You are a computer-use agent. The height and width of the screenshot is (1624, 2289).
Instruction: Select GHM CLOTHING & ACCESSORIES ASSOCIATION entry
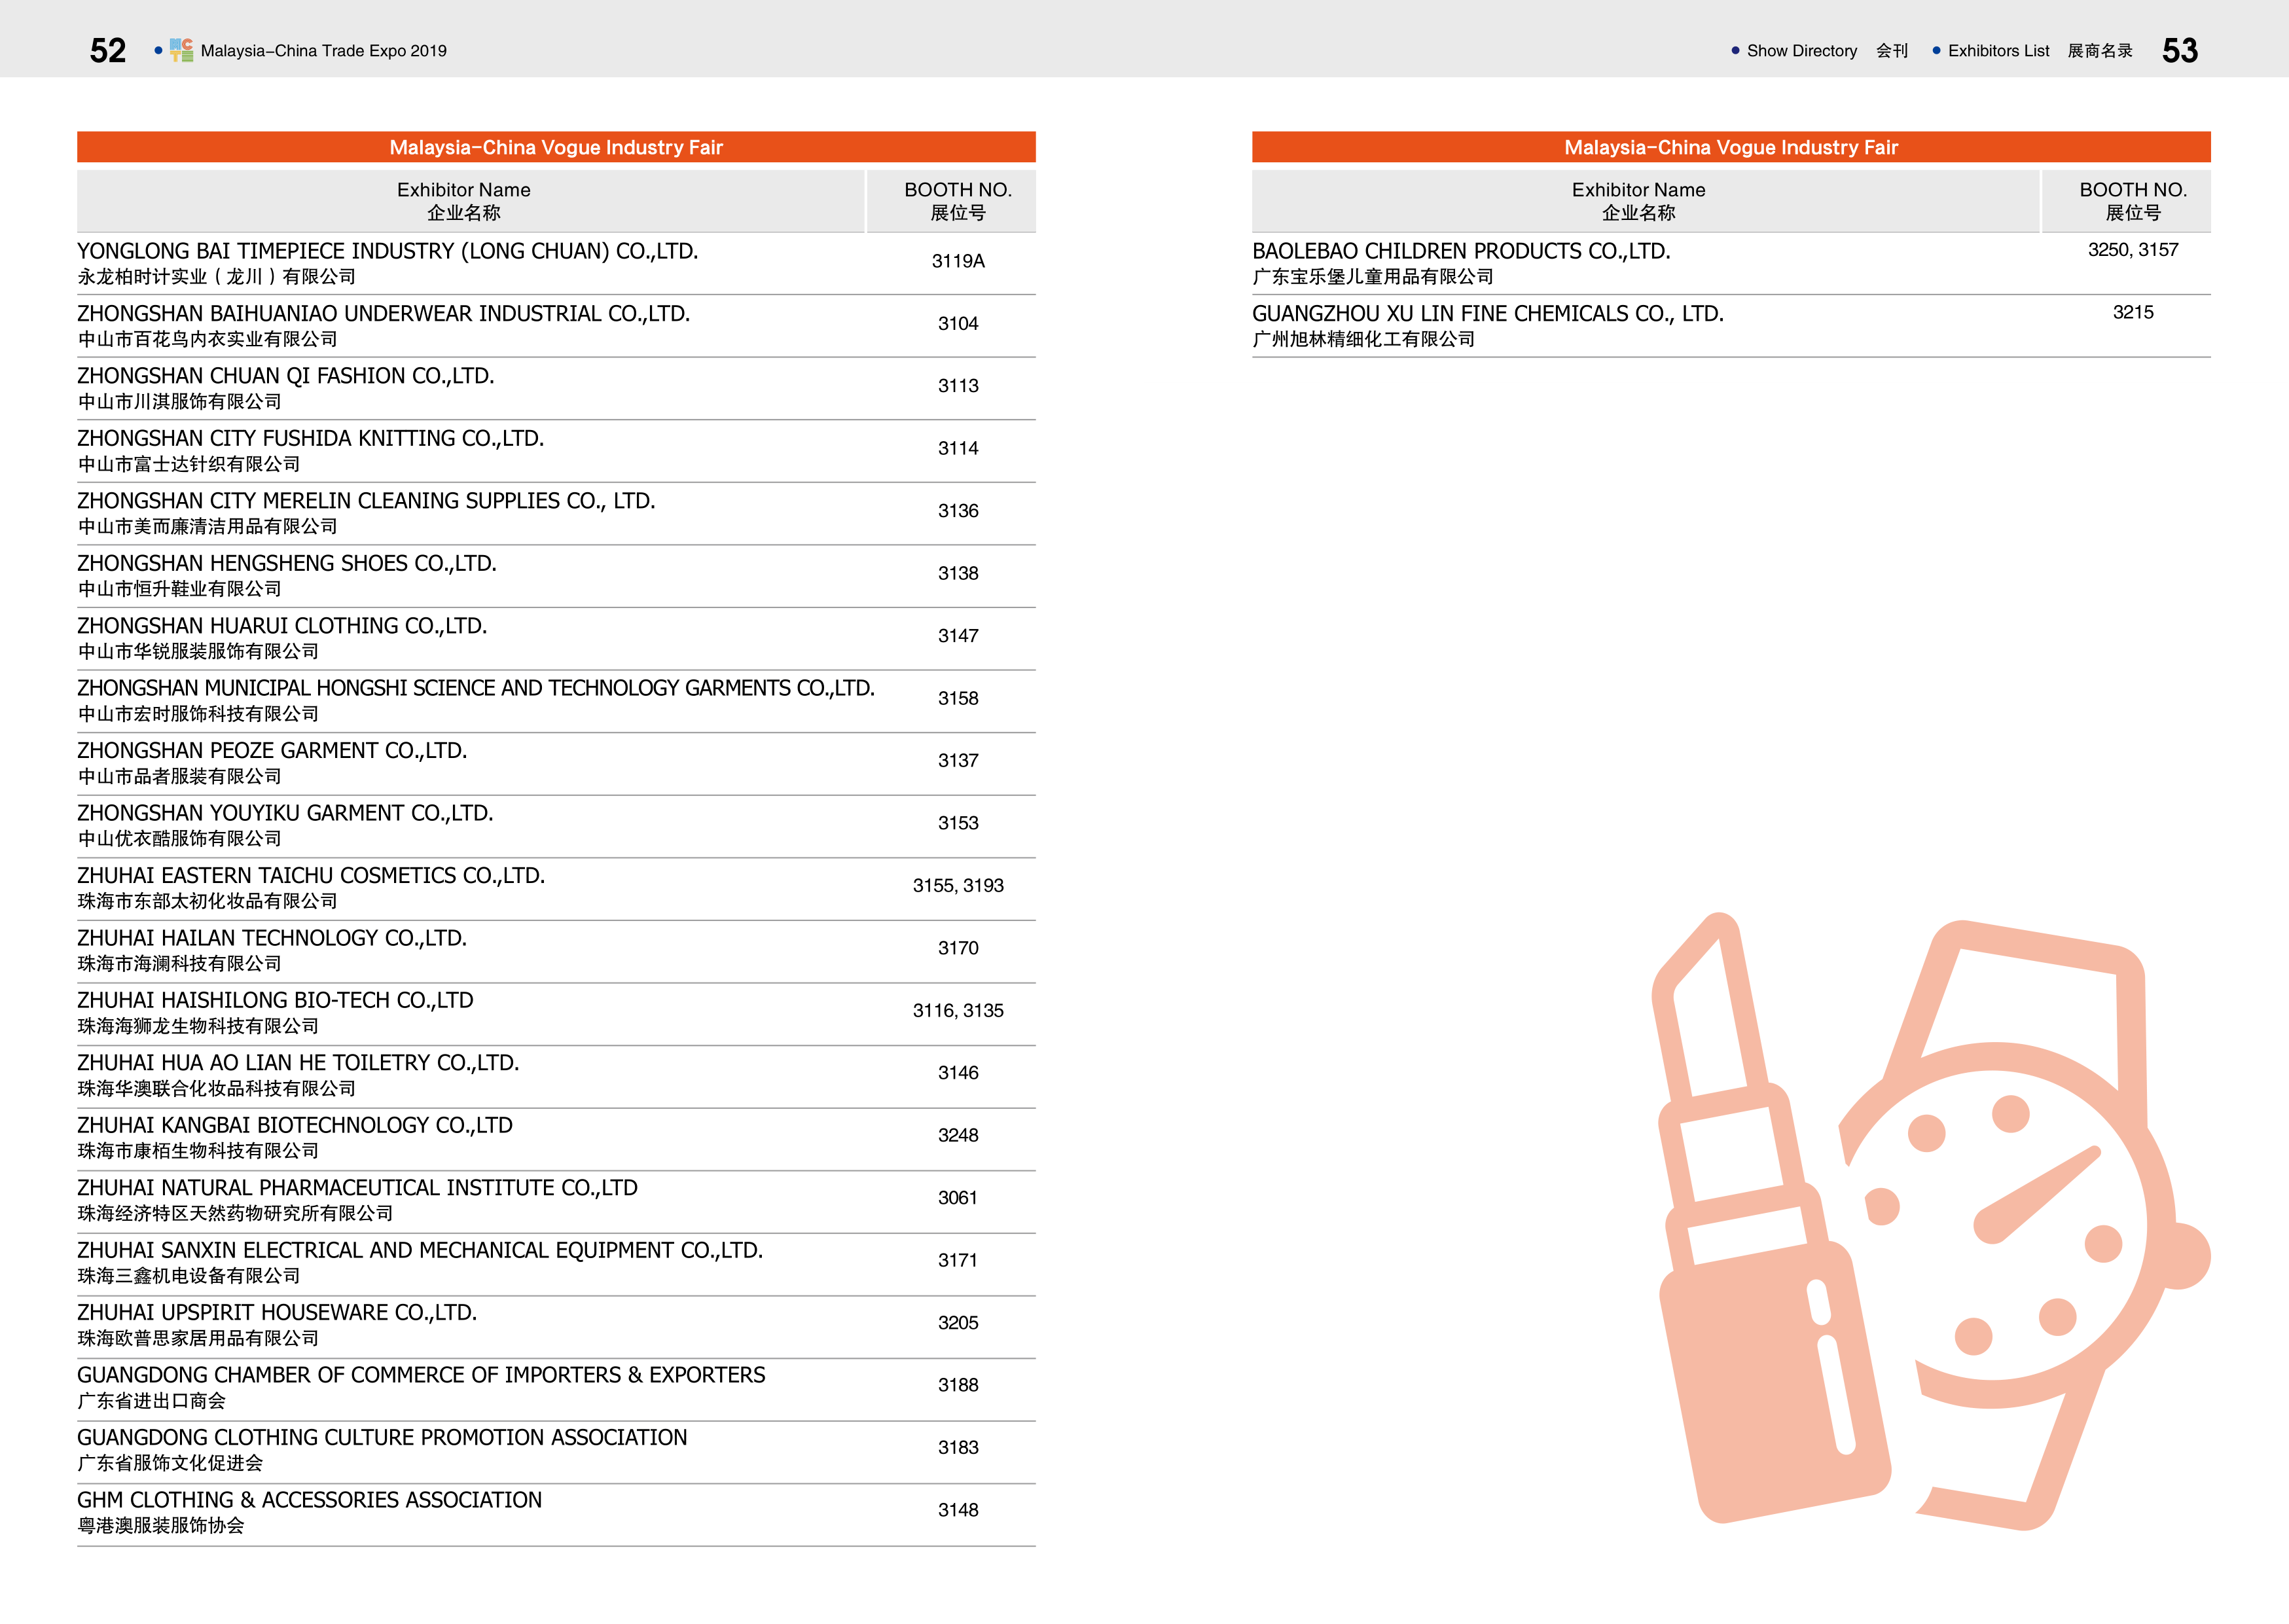pos(310,1512)
